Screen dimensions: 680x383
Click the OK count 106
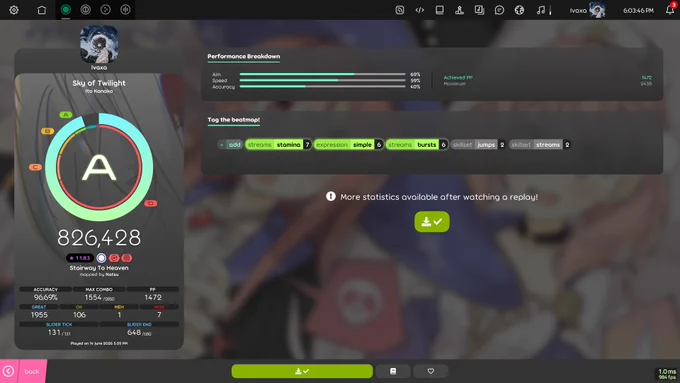(79, 315)
